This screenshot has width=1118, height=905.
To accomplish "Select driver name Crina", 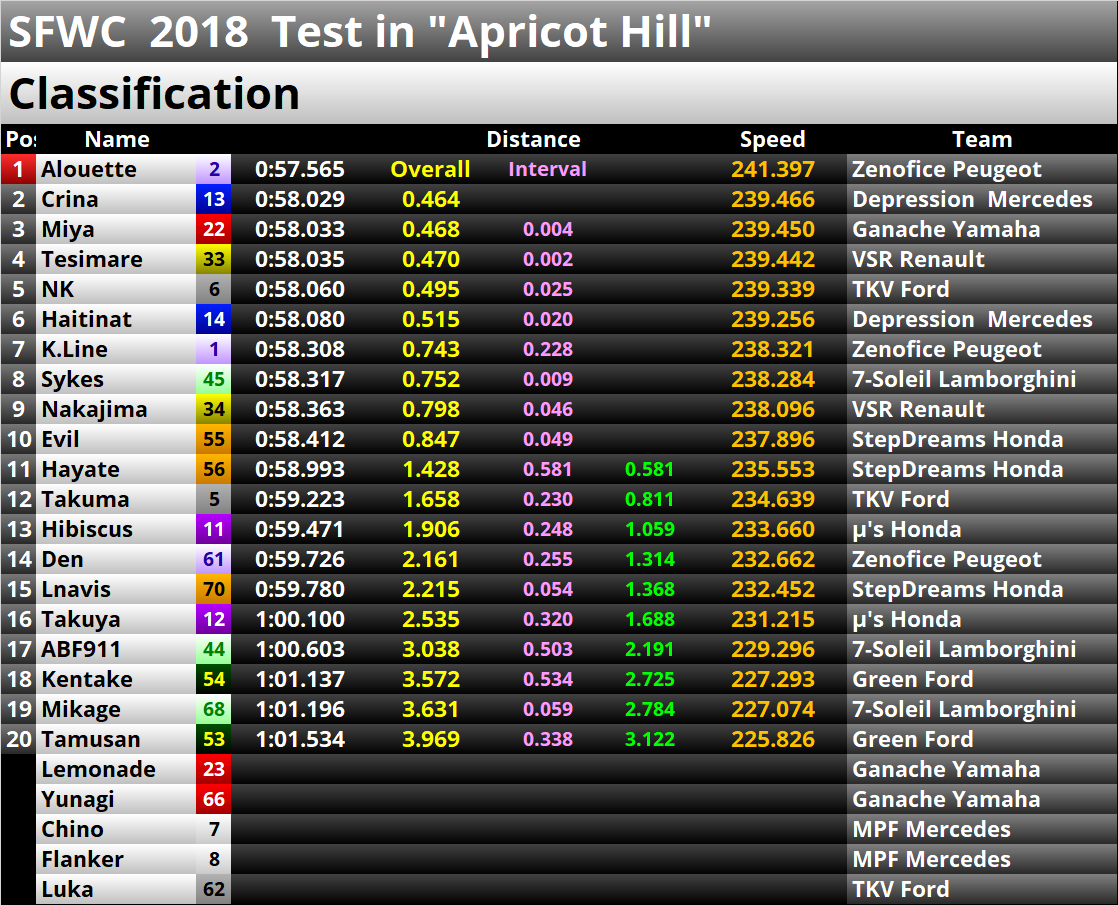I will click(70, 200).
